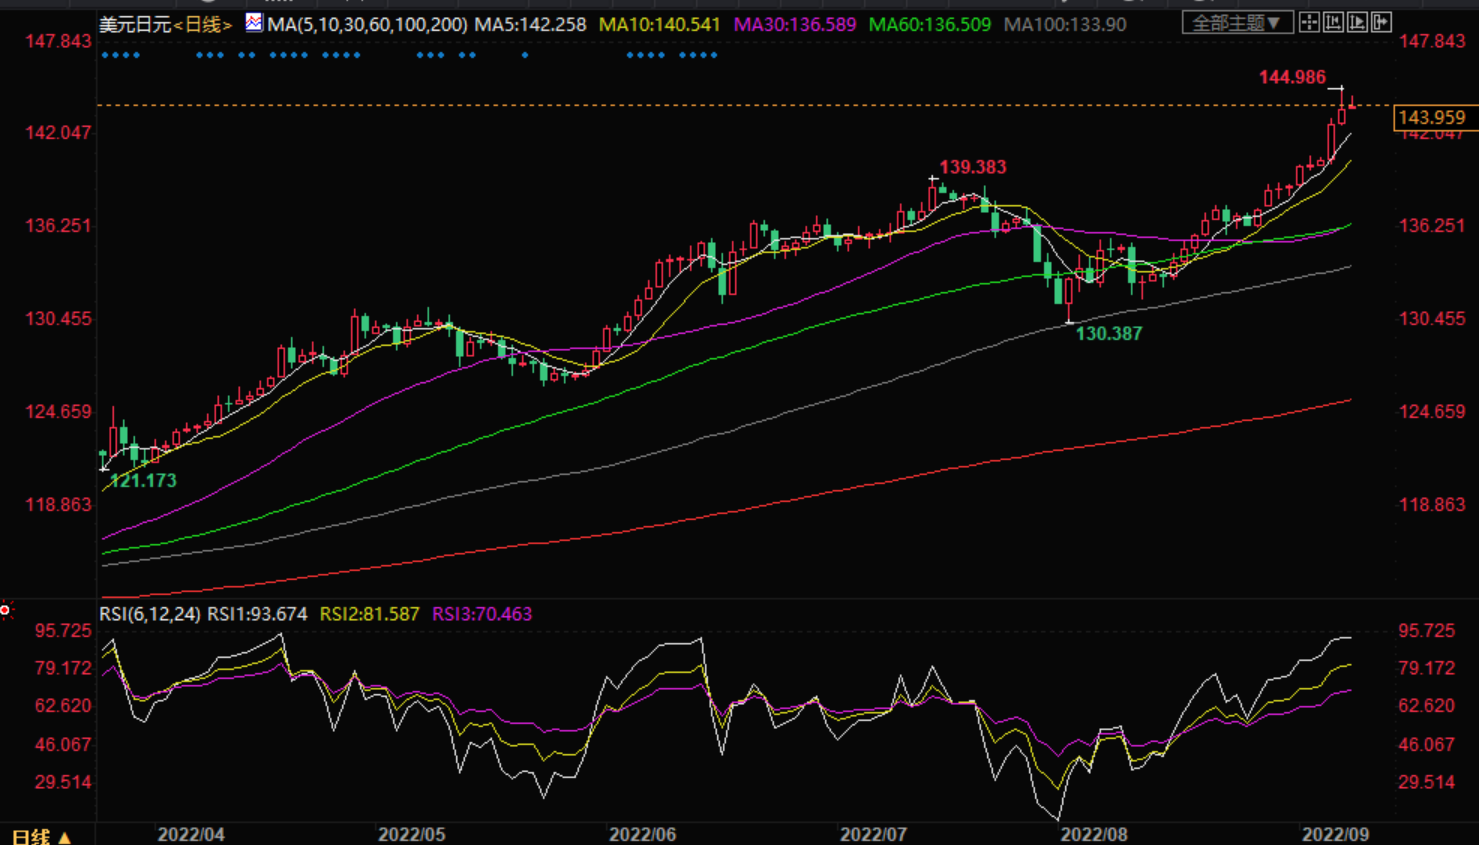Expand the 日线 period selector at bottom left
This screenshot has width=1479, height=845.
click(41, 836)
